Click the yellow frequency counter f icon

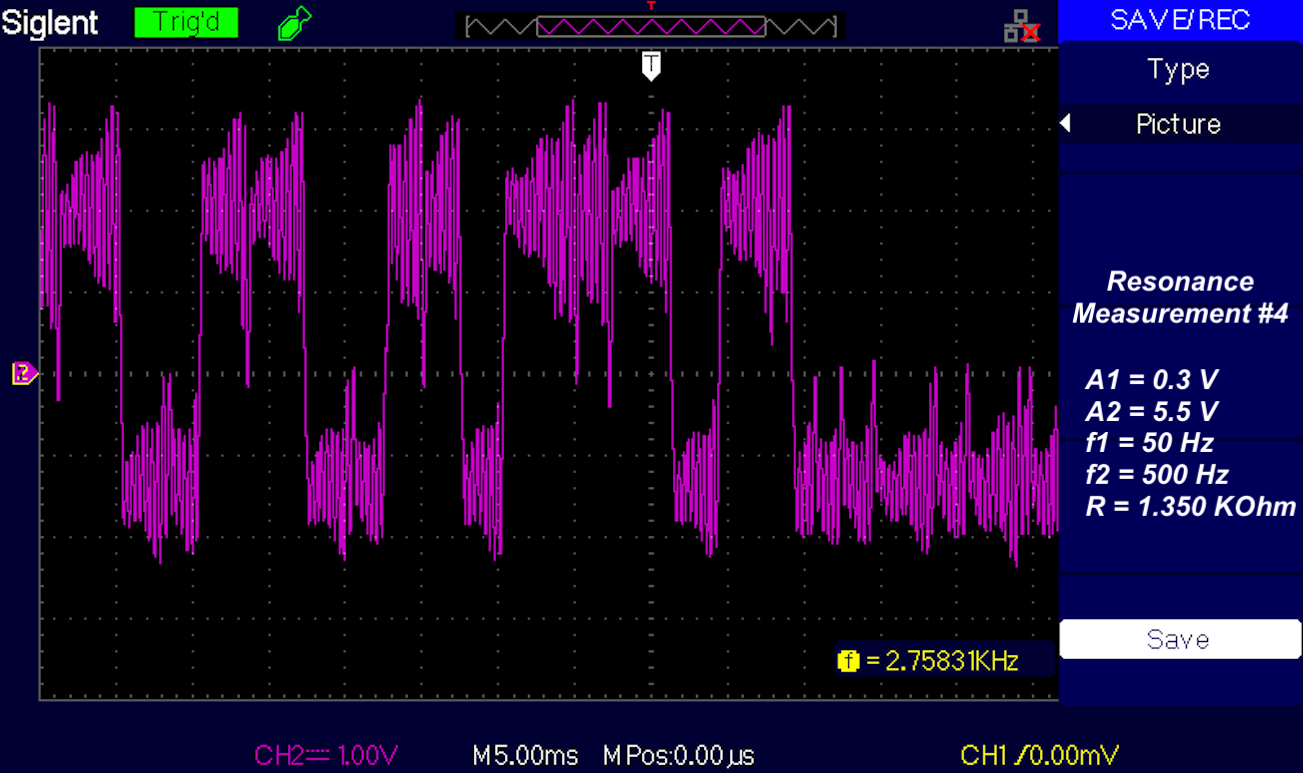(849, 660)
